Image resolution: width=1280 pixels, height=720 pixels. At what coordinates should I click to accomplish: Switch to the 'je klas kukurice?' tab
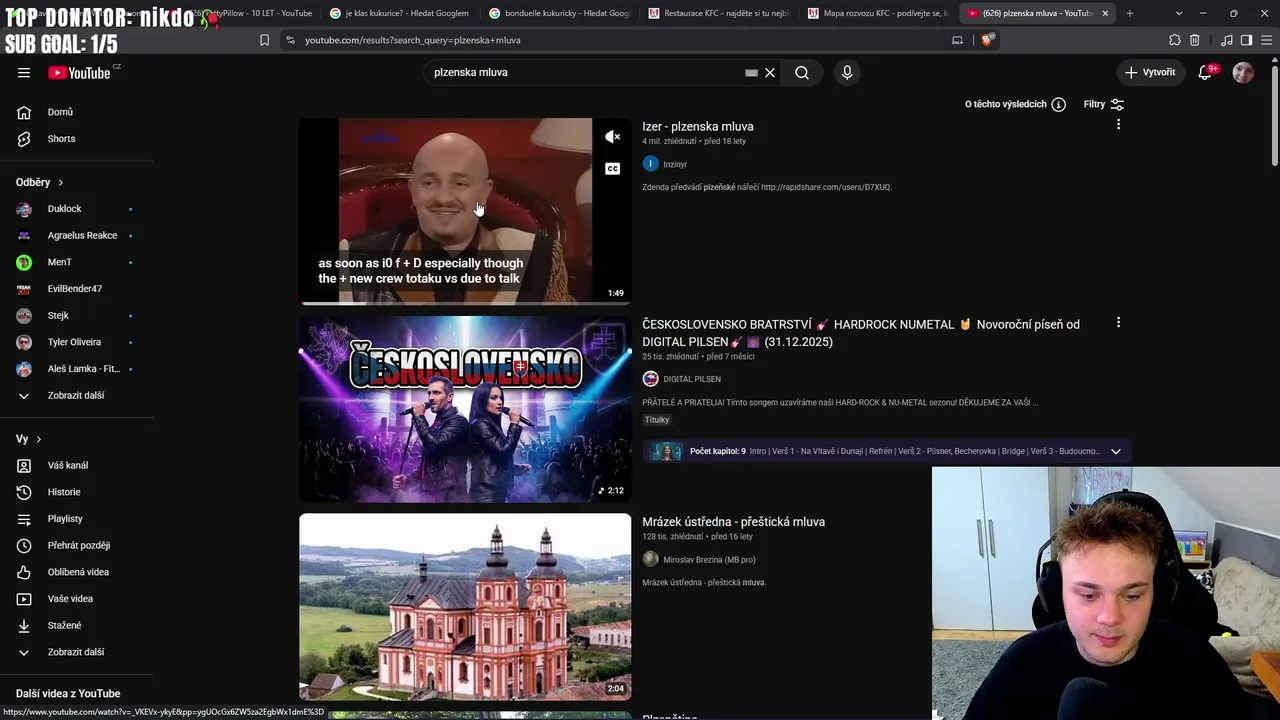(398, 13)
